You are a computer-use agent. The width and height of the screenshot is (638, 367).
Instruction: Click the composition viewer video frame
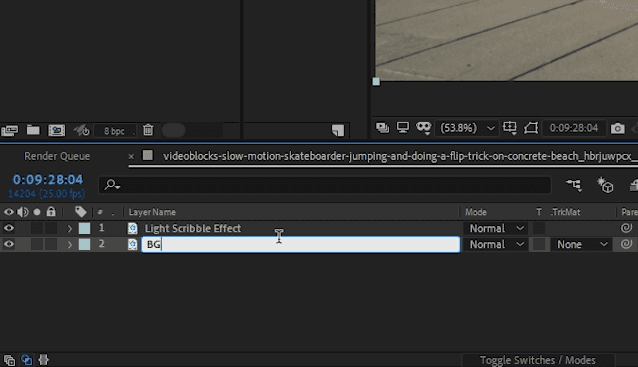coord(506,40)
